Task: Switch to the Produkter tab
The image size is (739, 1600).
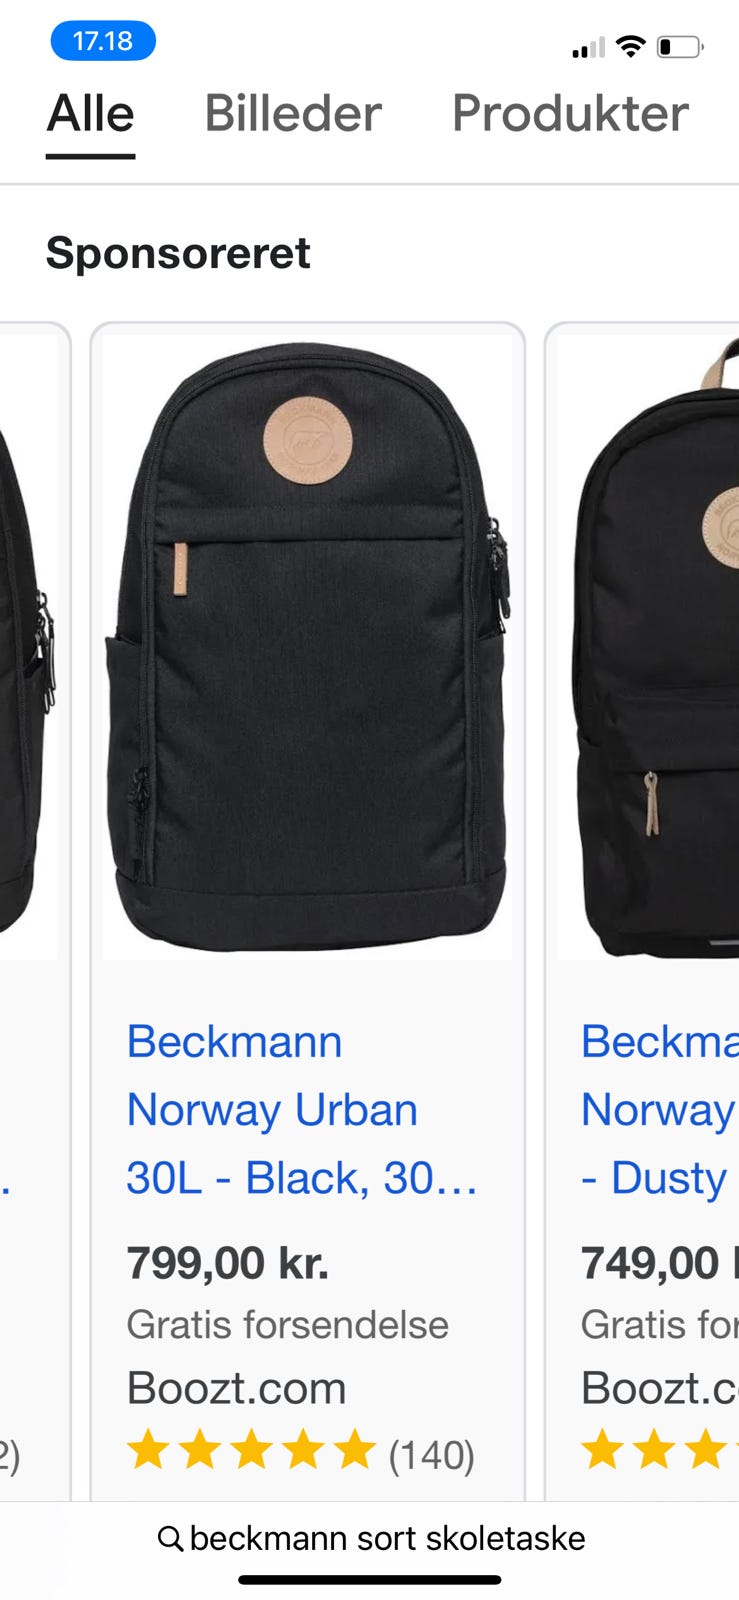Action: 570,113
